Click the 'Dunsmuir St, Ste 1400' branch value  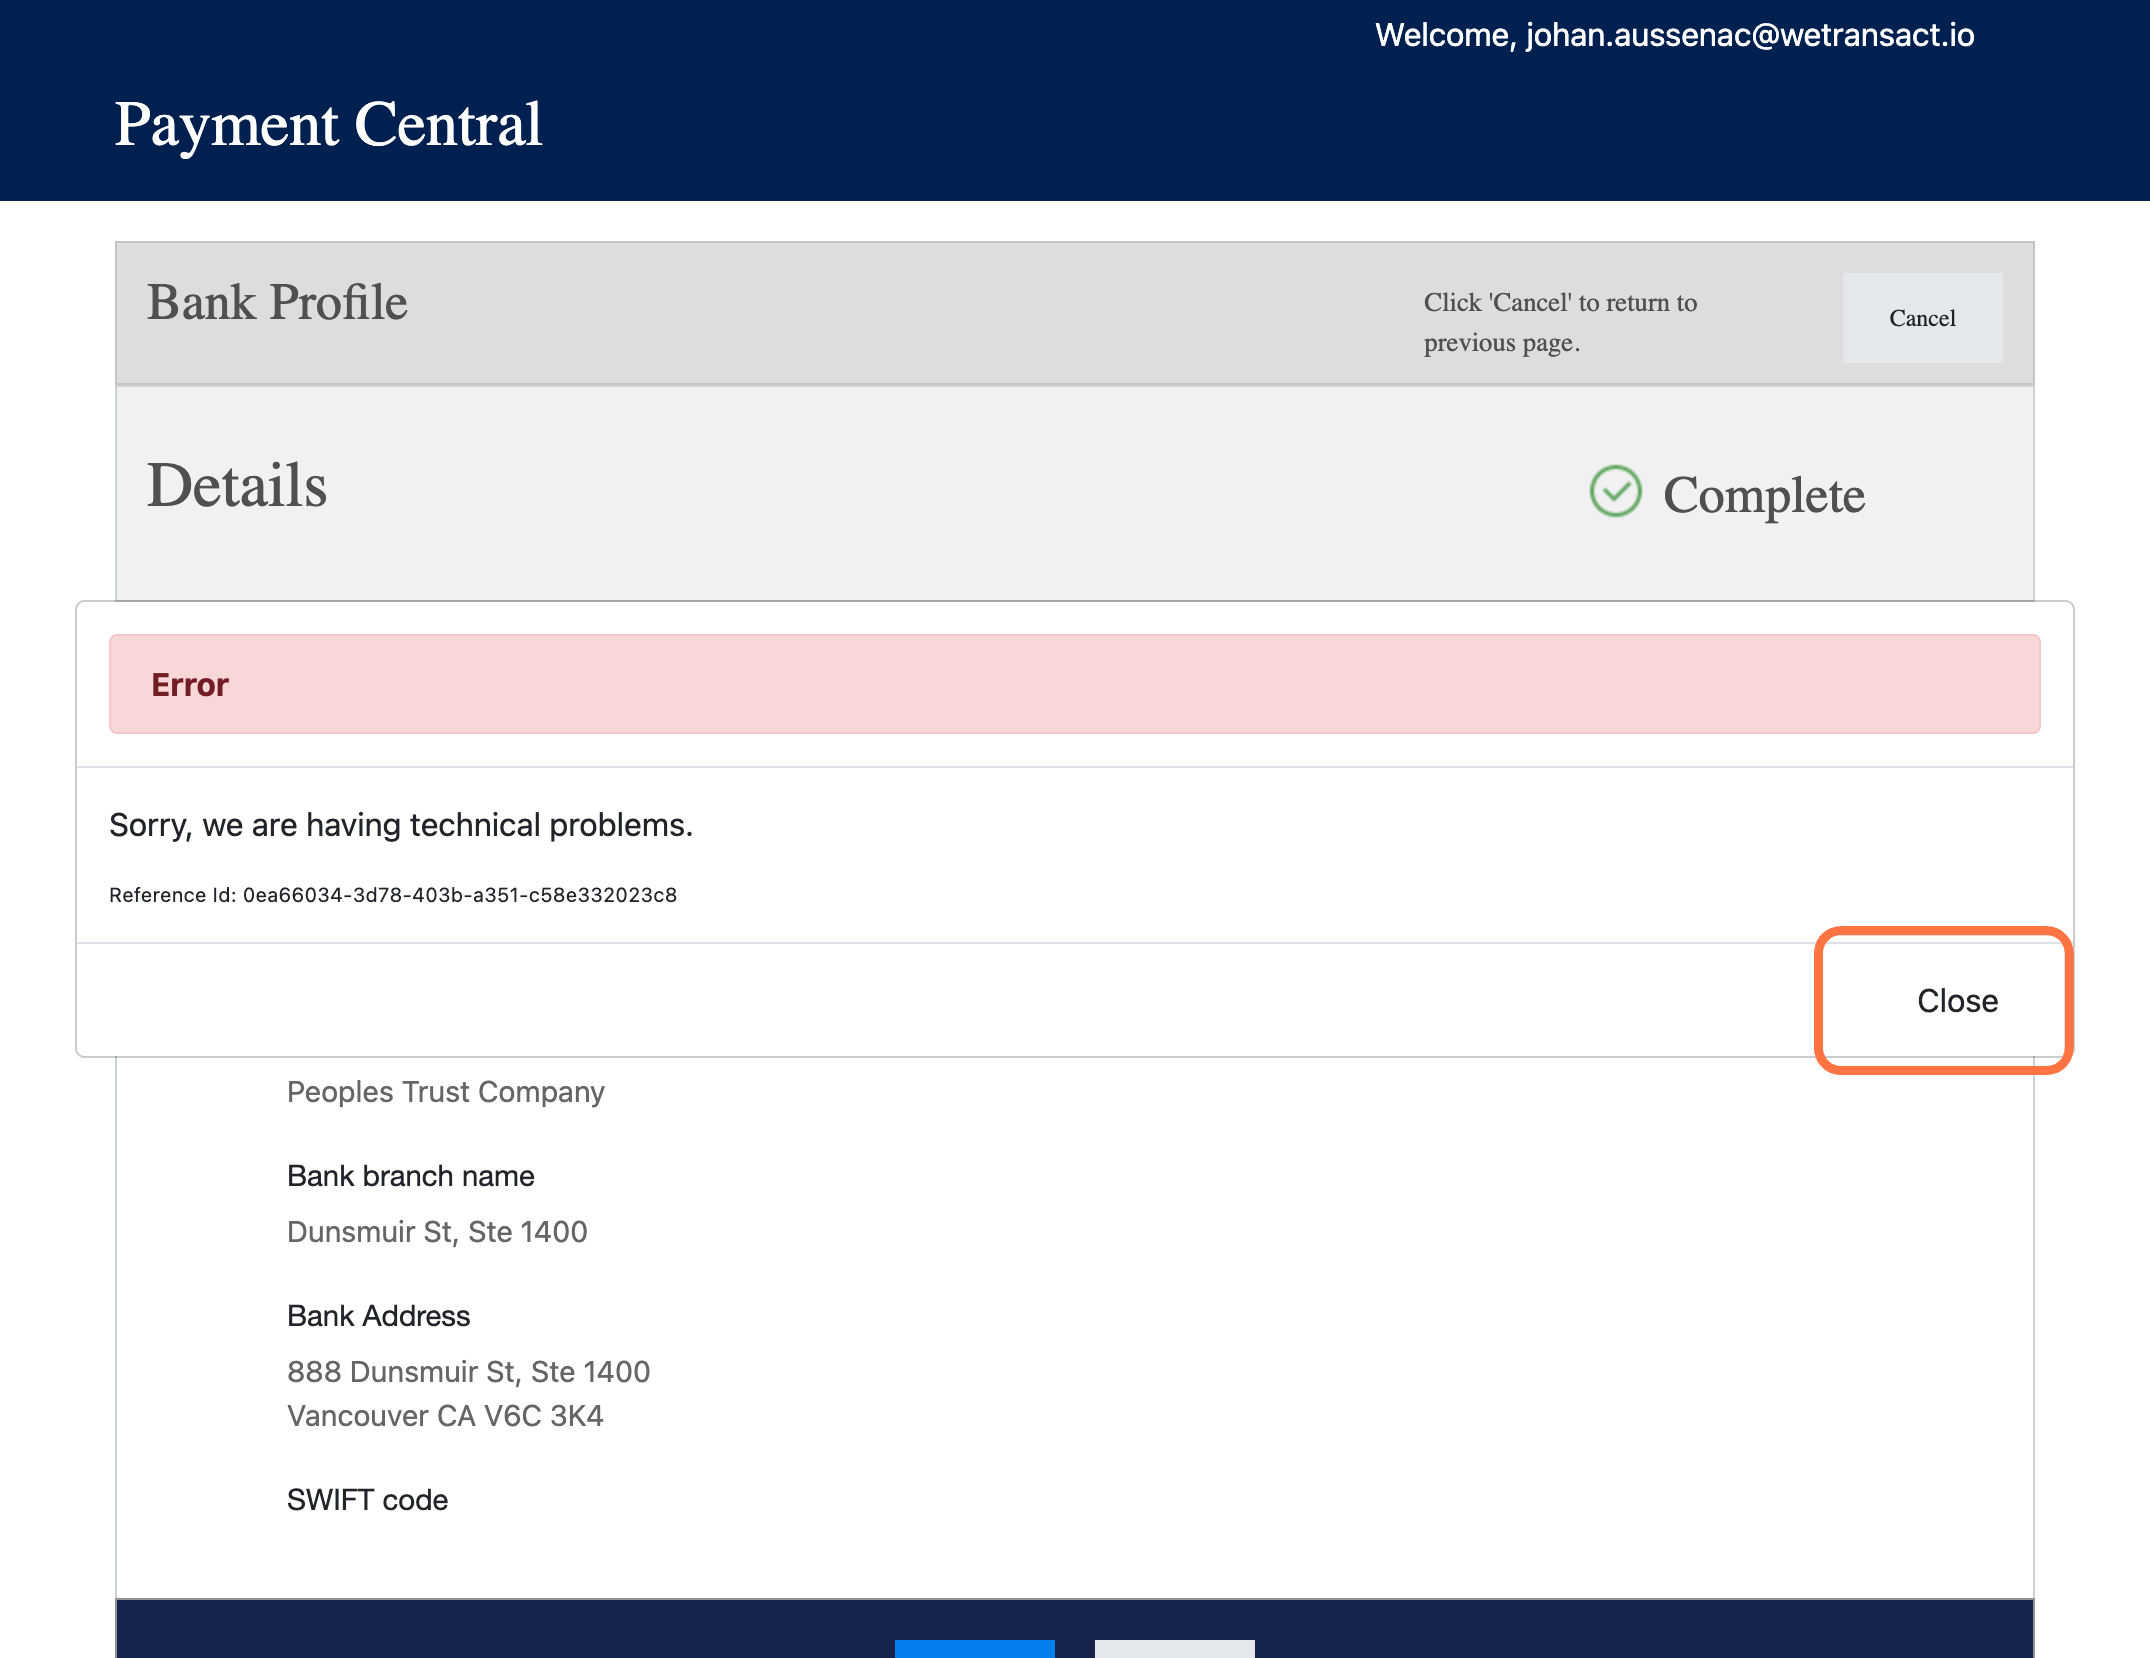tap(437, 1232)
